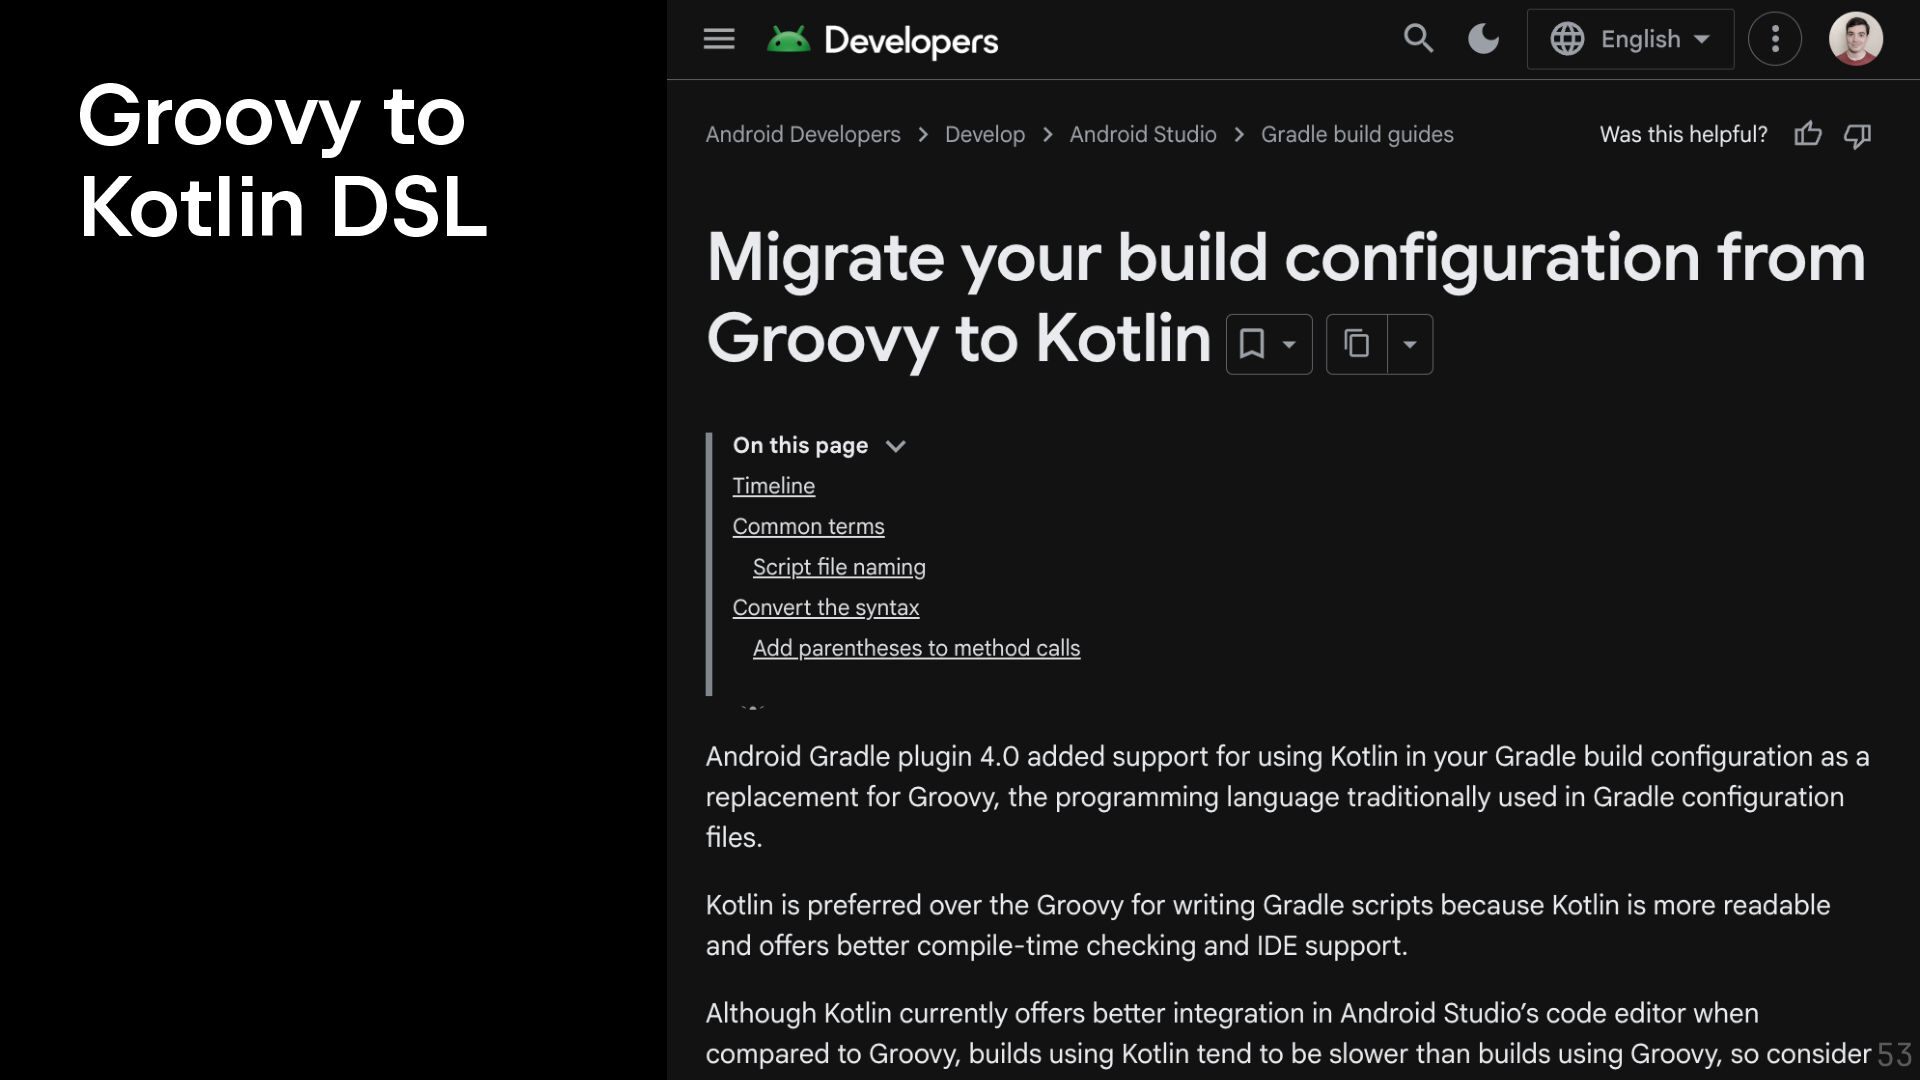Click the thumbs down not helpful icon
Viewport: 1920px width, 1080px height.
(1857, 134)
